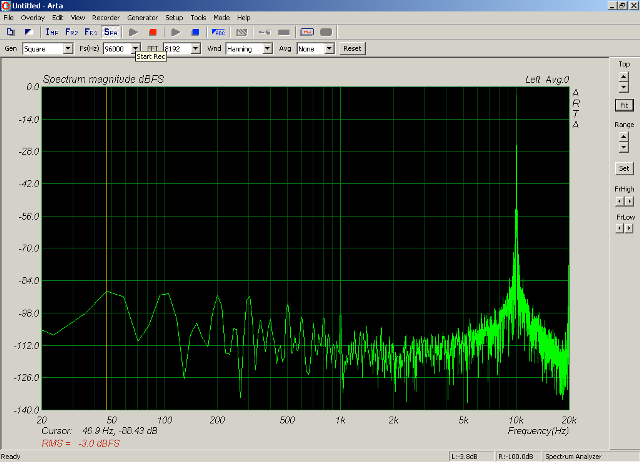Viewport: 640px width, 462px height.
Task: Click the second gray play icon for generator
Action: (176, 32)
